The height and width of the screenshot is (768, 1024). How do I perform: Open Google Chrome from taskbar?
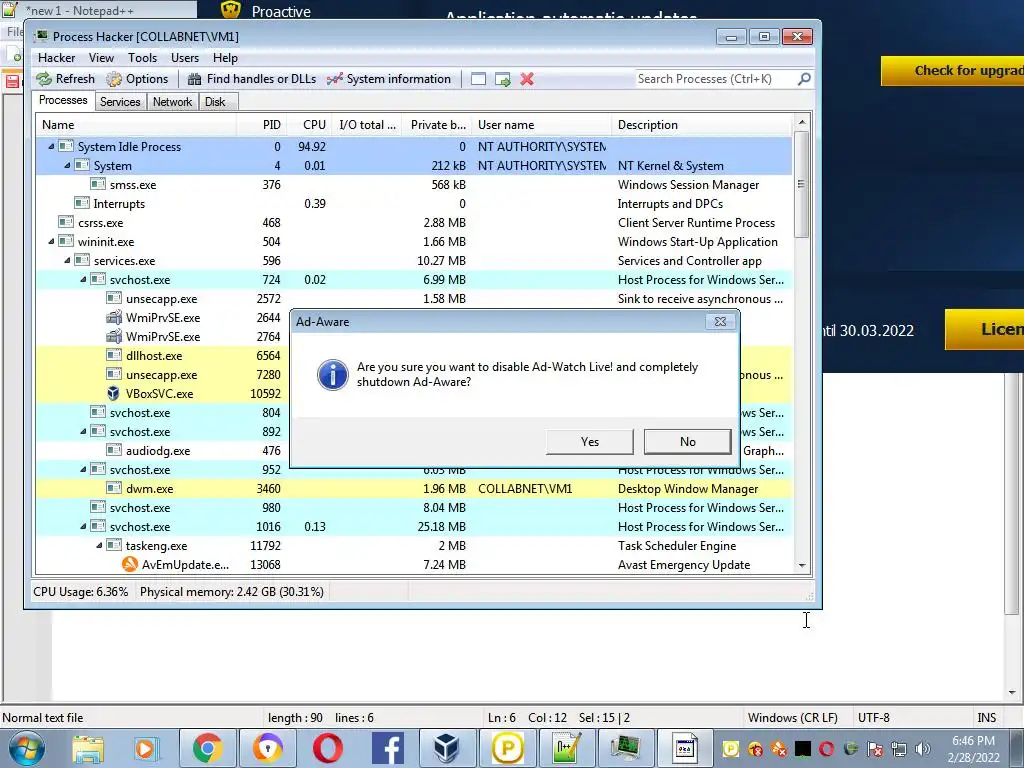coord(207,748)
